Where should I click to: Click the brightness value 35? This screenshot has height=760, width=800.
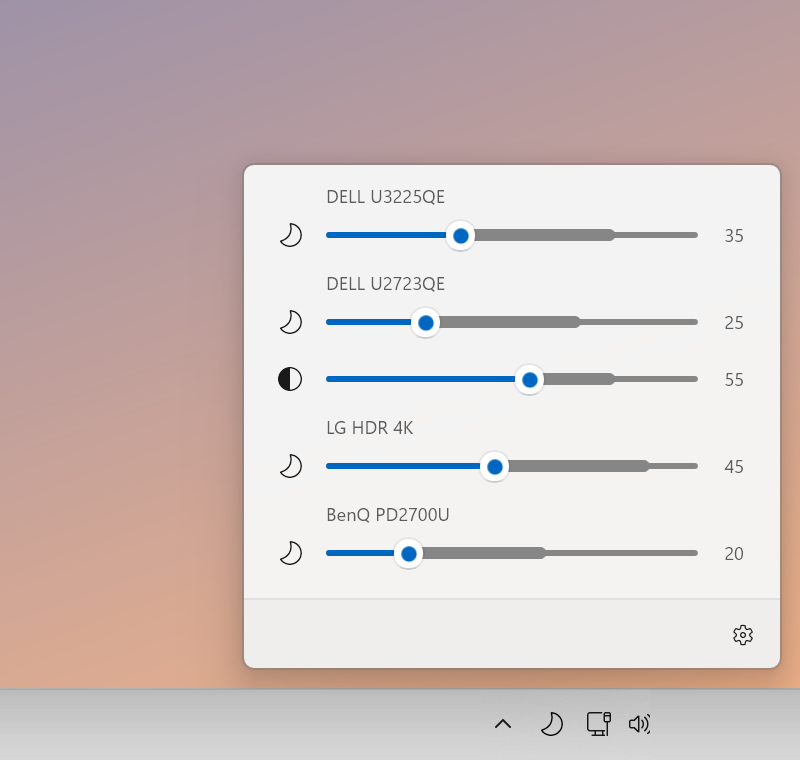[734, 236]
